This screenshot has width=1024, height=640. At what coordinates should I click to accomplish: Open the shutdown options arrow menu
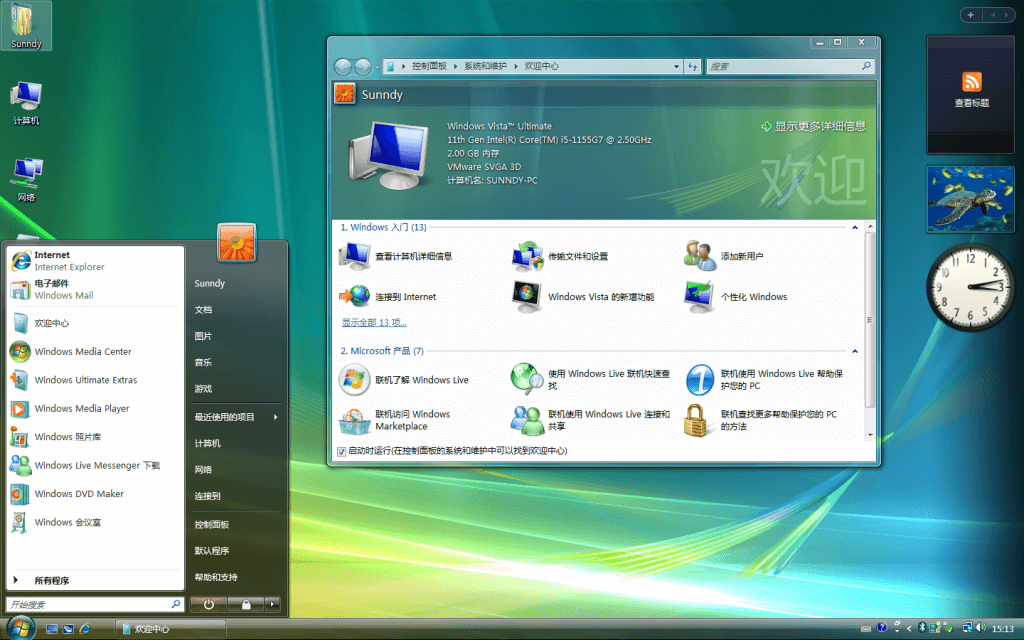point(273,605)
